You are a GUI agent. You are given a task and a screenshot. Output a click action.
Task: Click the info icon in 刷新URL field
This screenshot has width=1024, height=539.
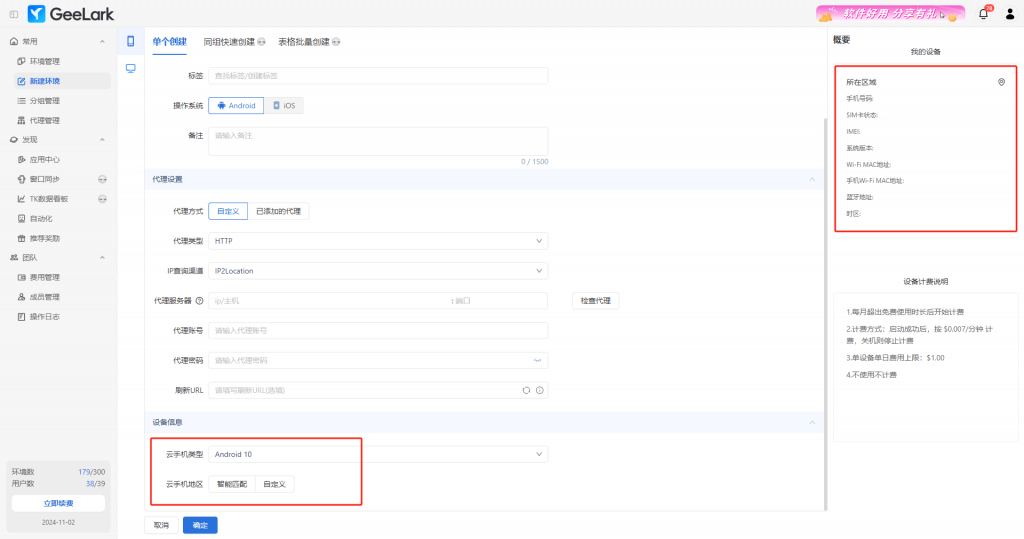coord(539,390)
